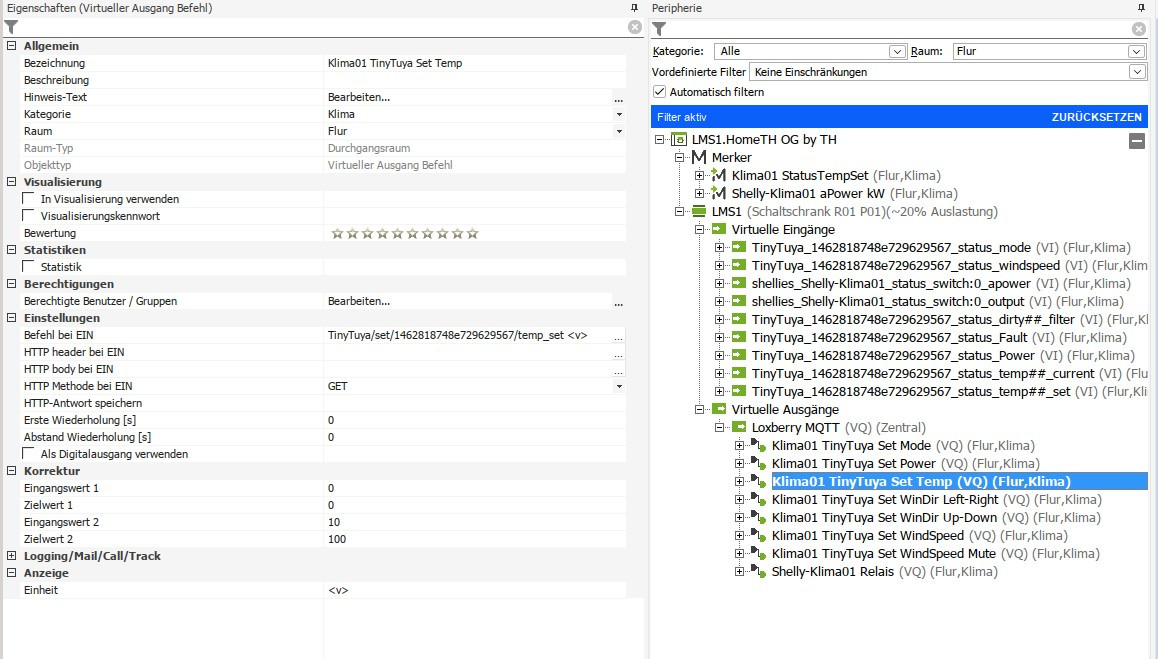1158x659 pixels.
Task: Click the collapse-all minus icon beside LMS1.HomeTH
Action: [1136, 141]
